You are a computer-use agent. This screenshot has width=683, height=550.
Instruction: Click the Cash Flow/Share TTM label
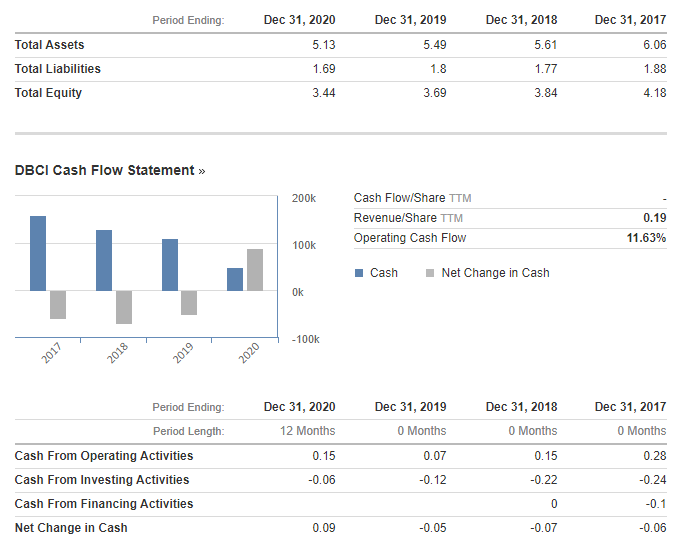pos(412,198)
